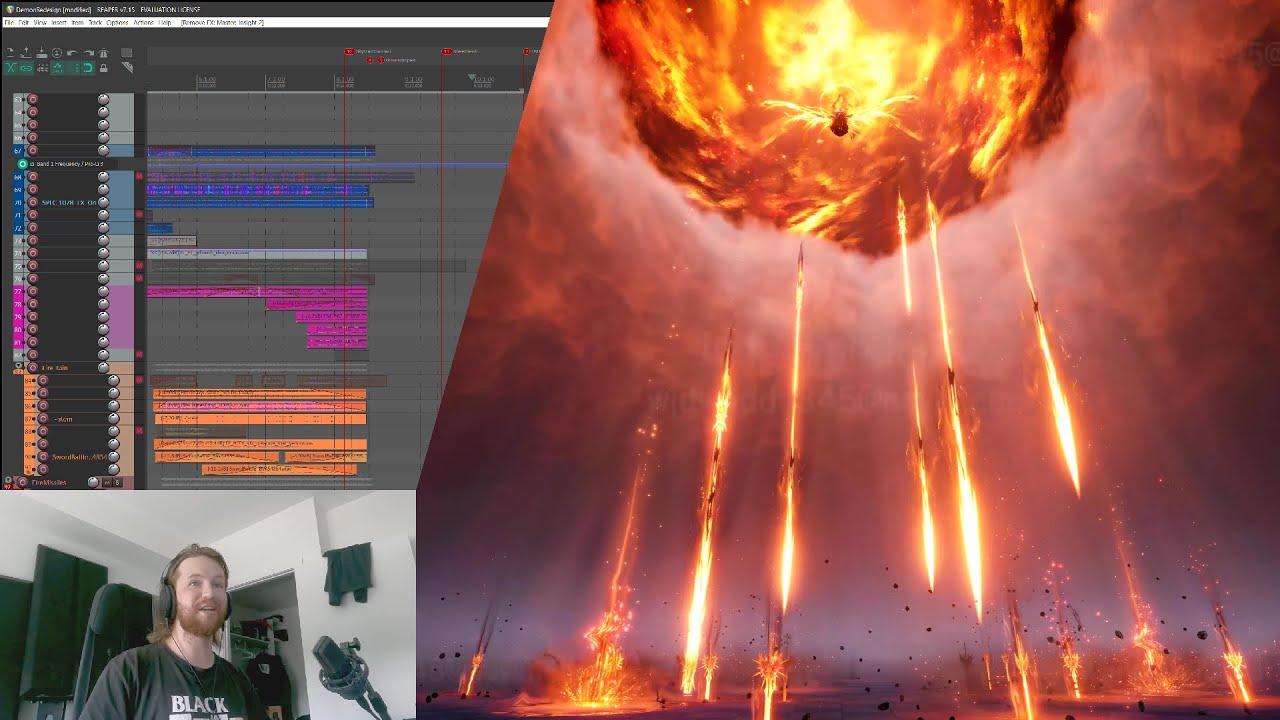Screen dimensions: 1280x720
Task: Select the Band 1 Frequency / Pro-Q 3 envelope lane
Action: point(67,164)
